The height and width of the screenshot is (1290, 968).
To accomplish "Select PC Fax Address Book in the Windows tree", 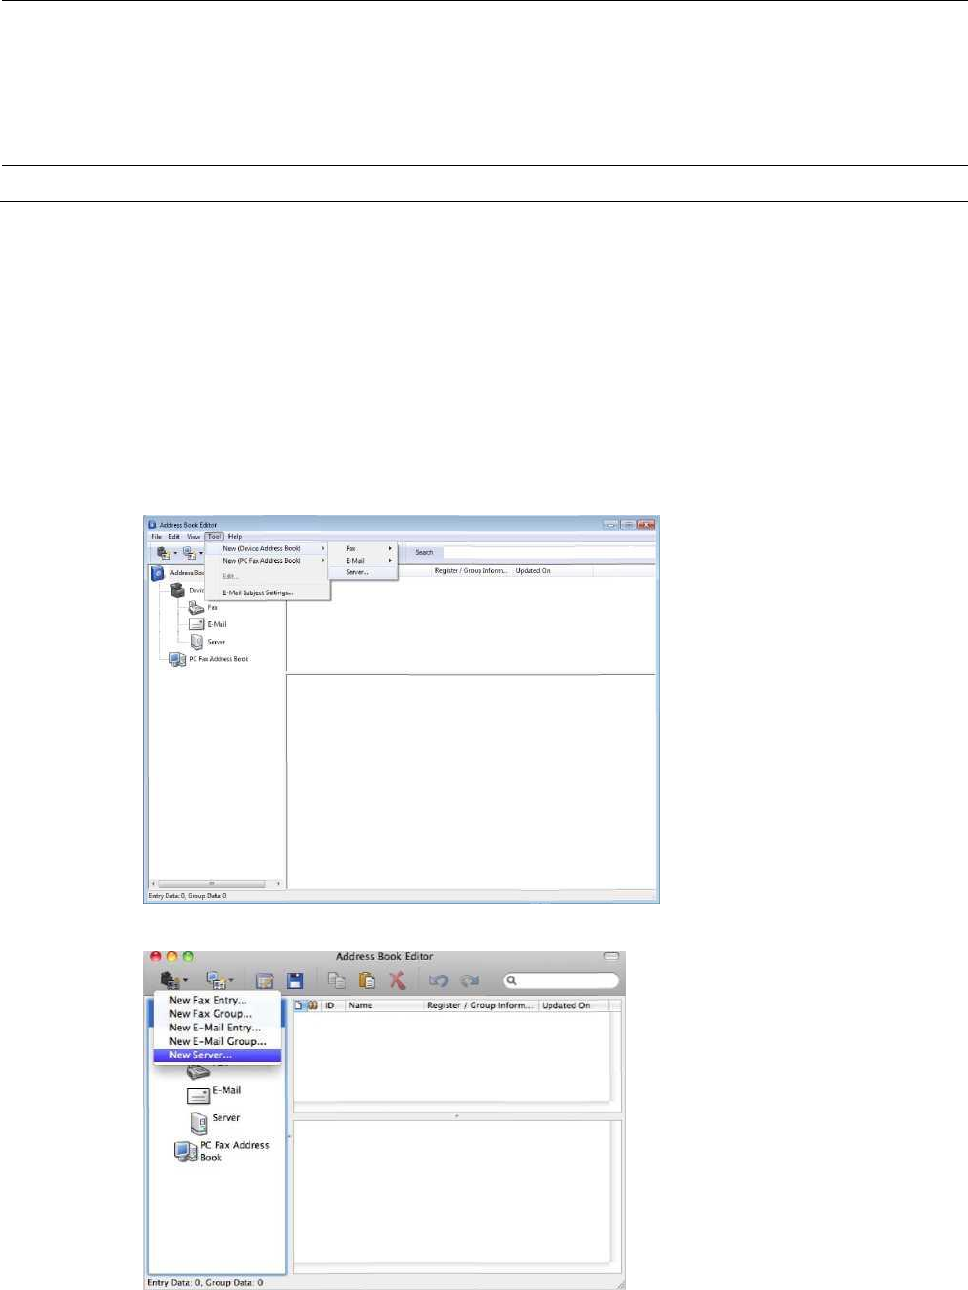I will [209, 659].
